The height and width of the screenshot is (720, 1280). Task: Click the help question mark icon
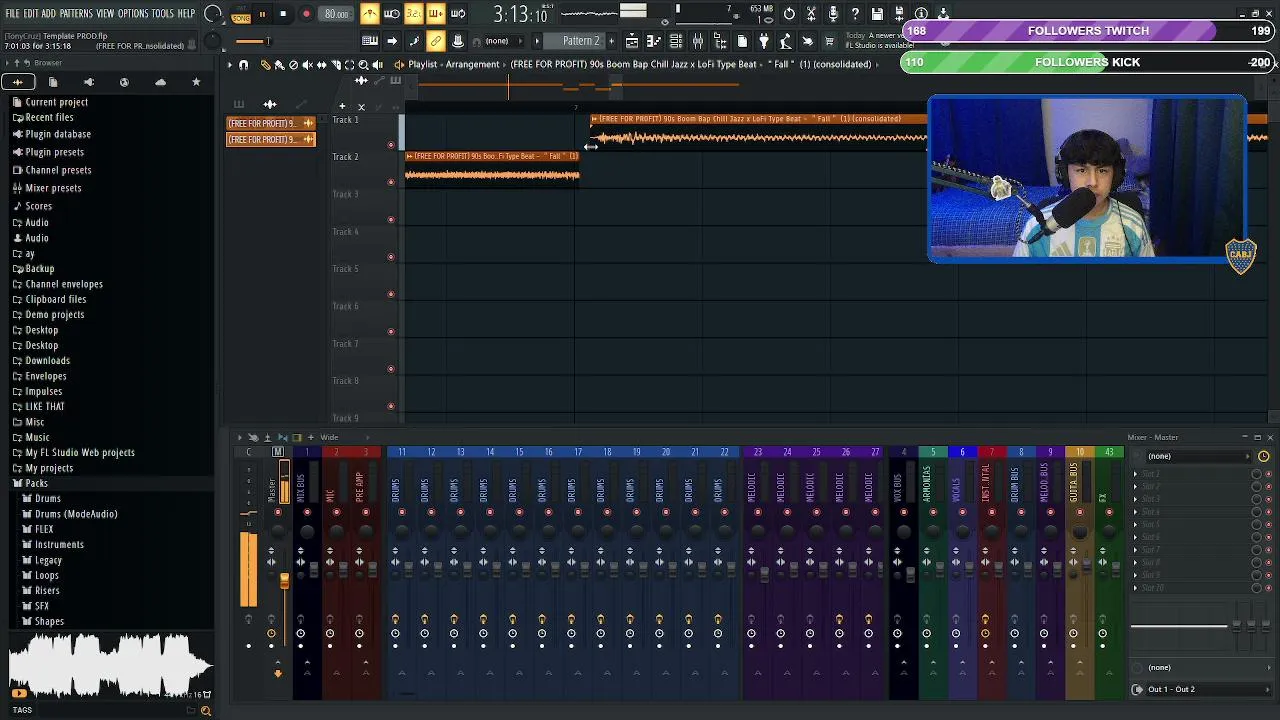point(855,14)
